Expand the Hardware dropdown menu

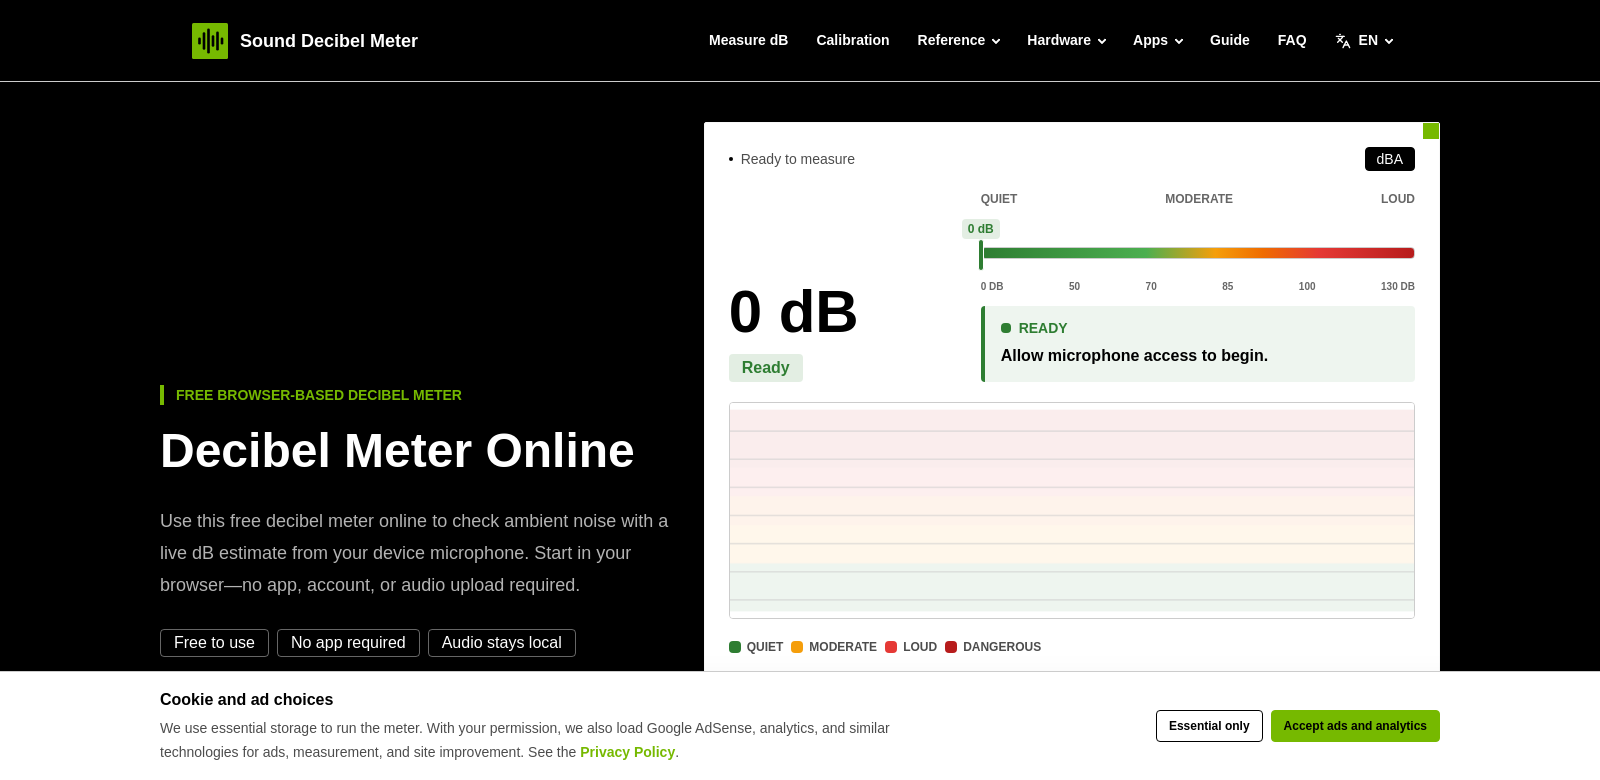1066,40
